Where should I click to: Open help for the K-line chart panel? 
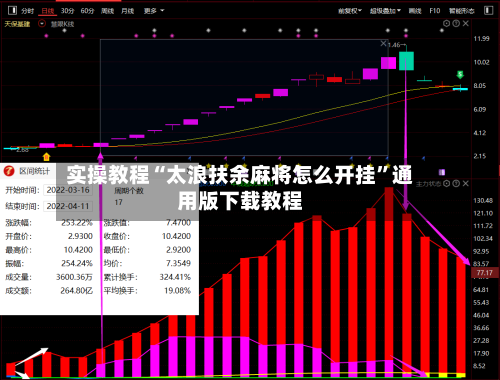(x=456, y=23)
